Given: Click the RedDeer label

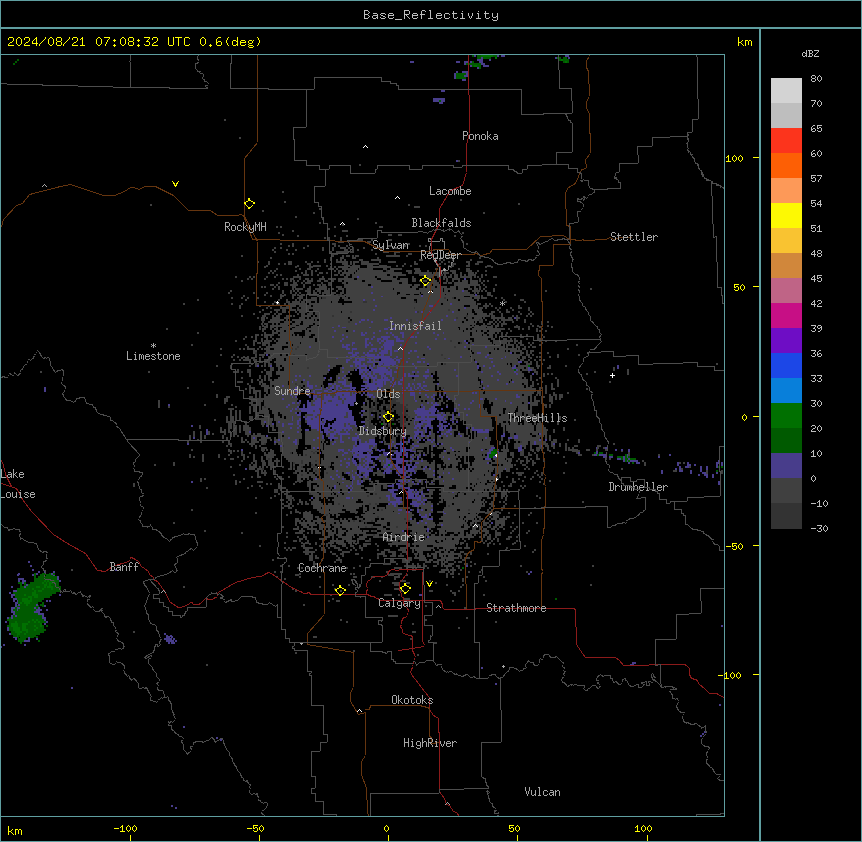Looking at the screenshot, I should click(440, 255).
